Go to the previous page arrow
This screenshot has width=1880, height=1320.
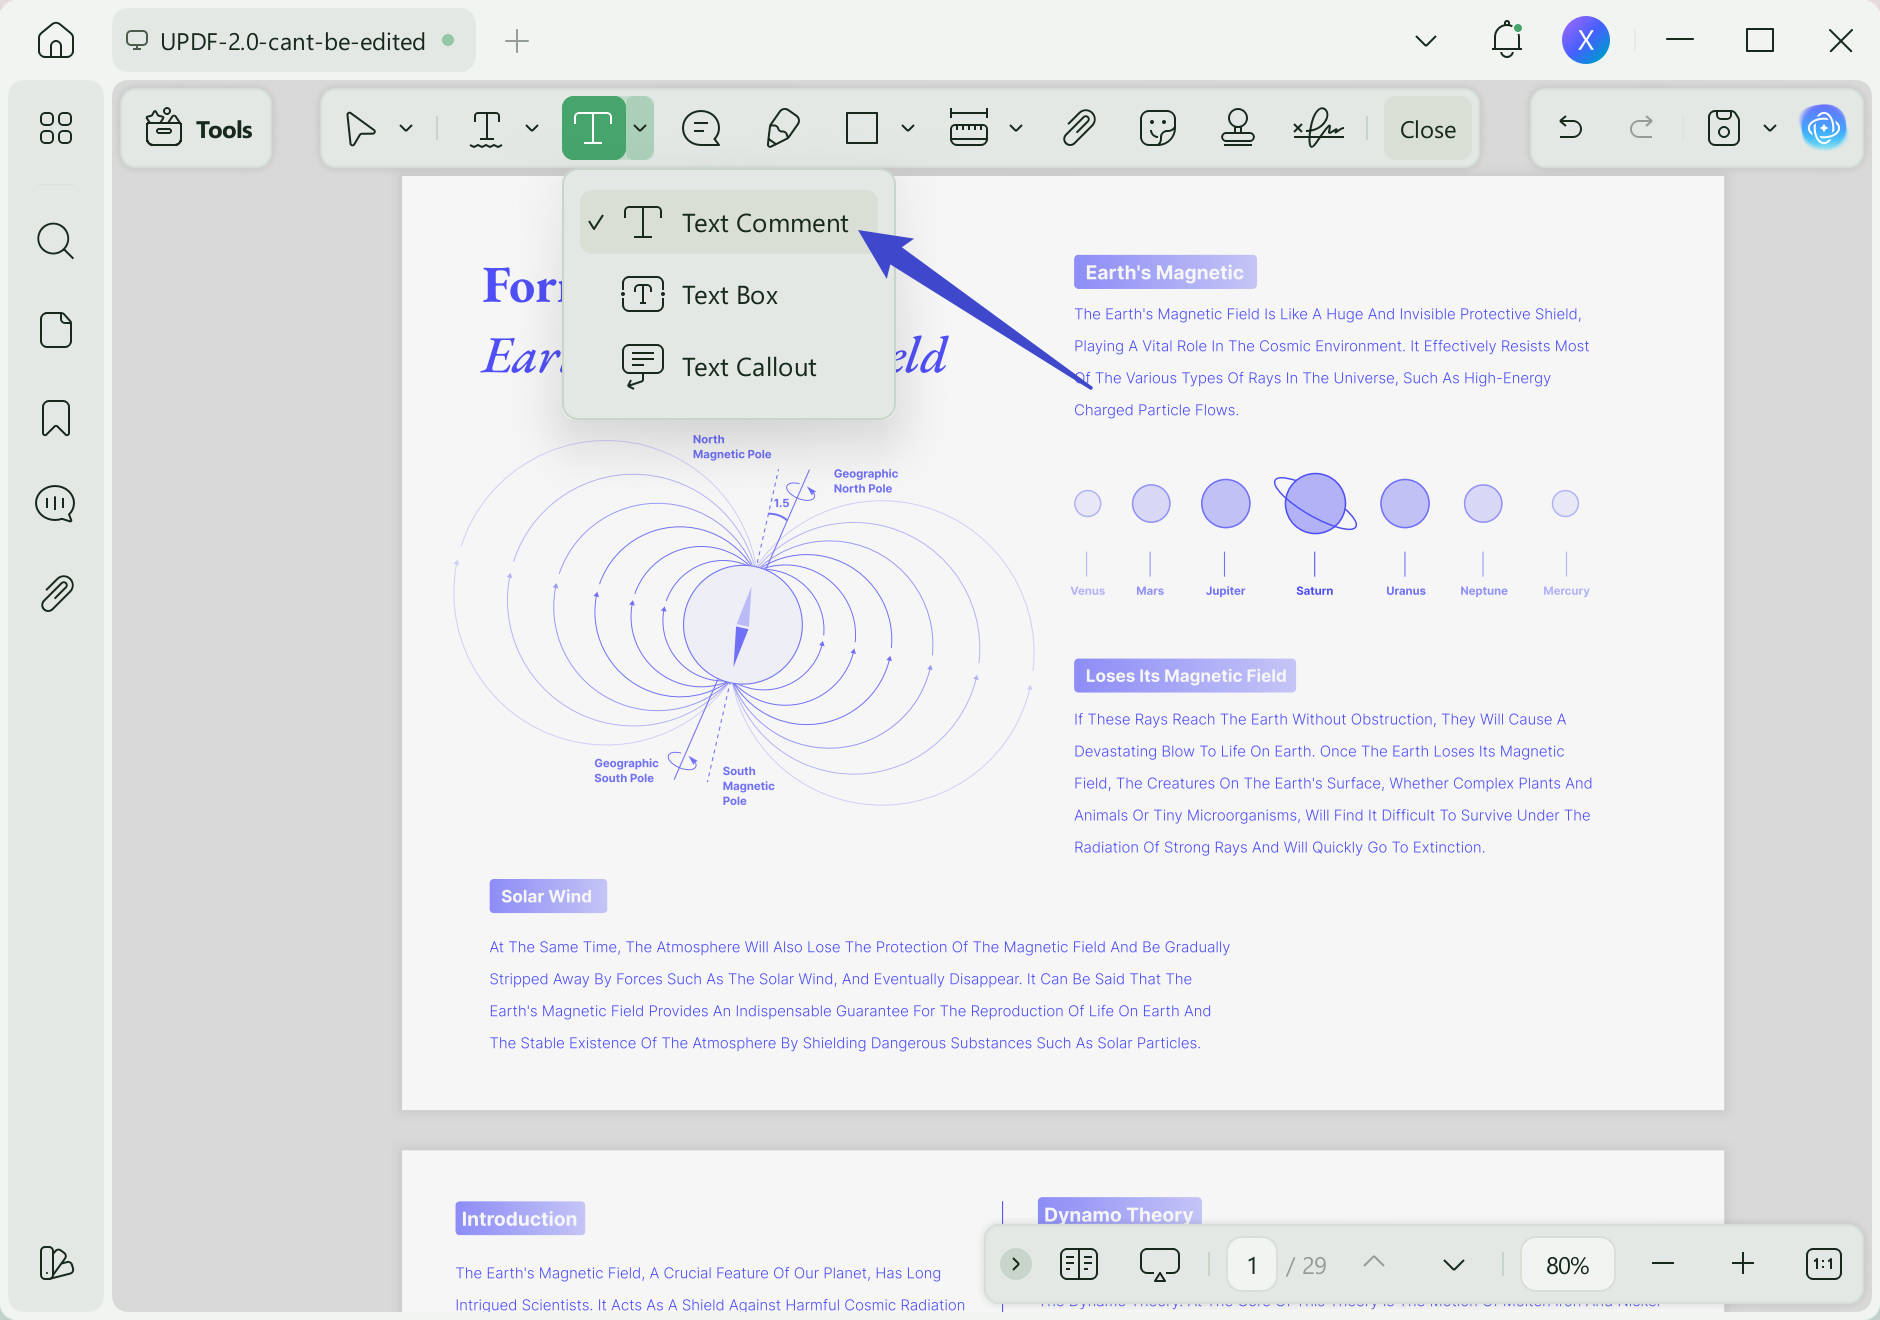(x=1374, y=1263)
